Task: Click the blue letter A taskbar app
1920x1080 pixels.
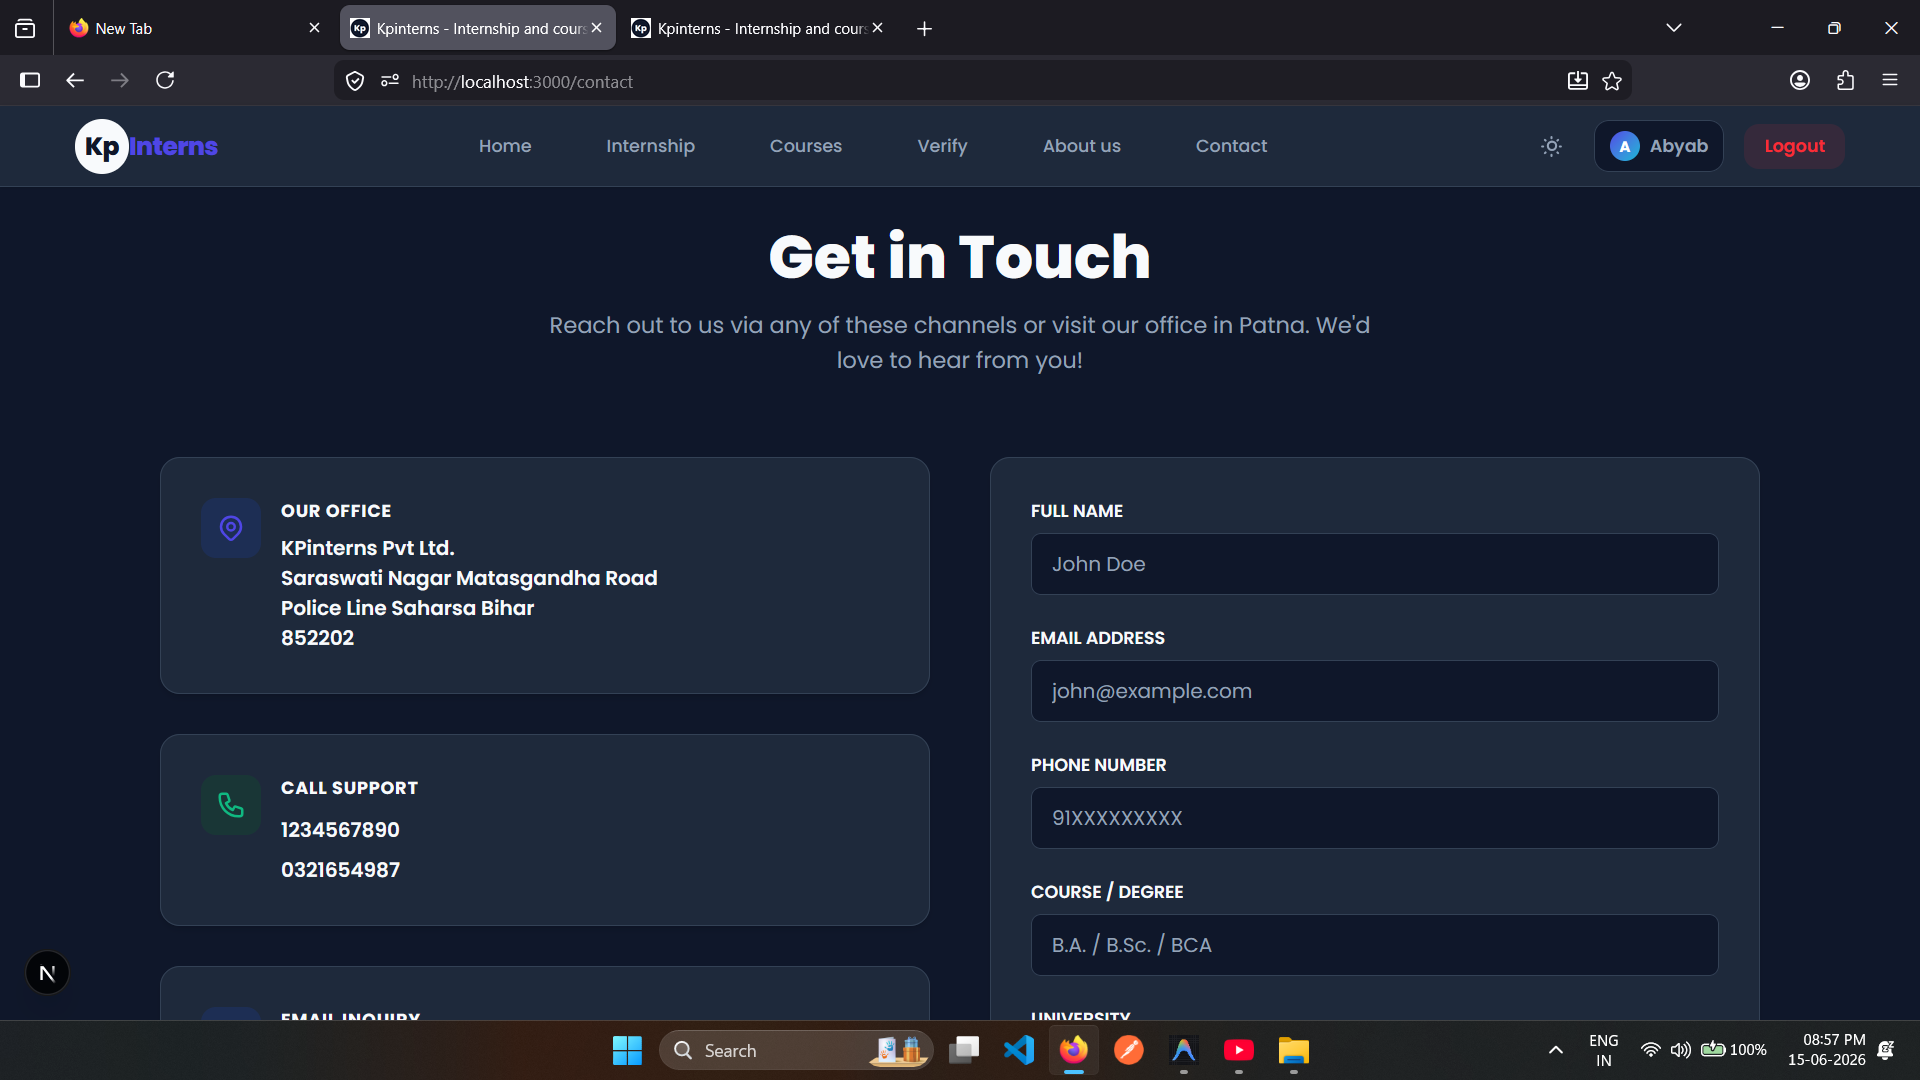Action: click(x=1184, y=1050)
